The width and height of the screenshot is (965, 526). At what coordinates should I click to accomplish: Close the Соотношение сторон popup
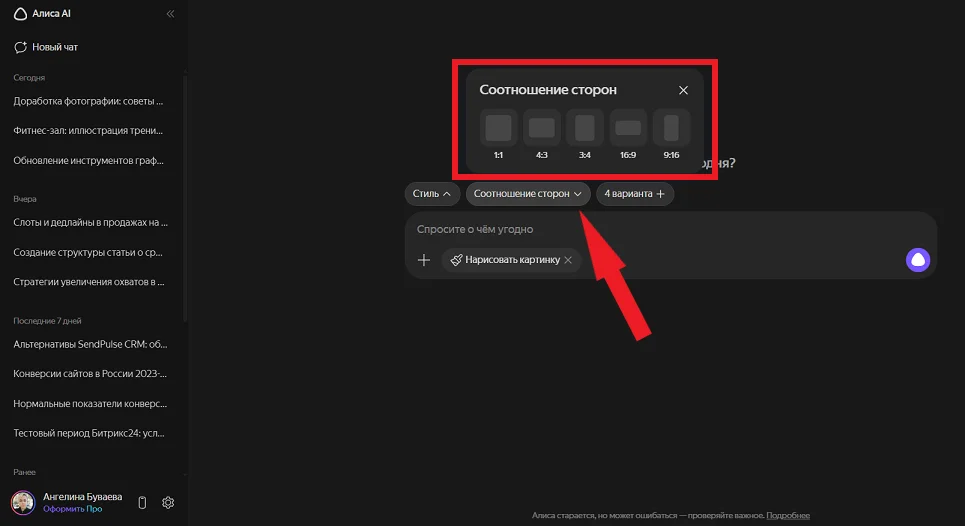tap(683, 90)
